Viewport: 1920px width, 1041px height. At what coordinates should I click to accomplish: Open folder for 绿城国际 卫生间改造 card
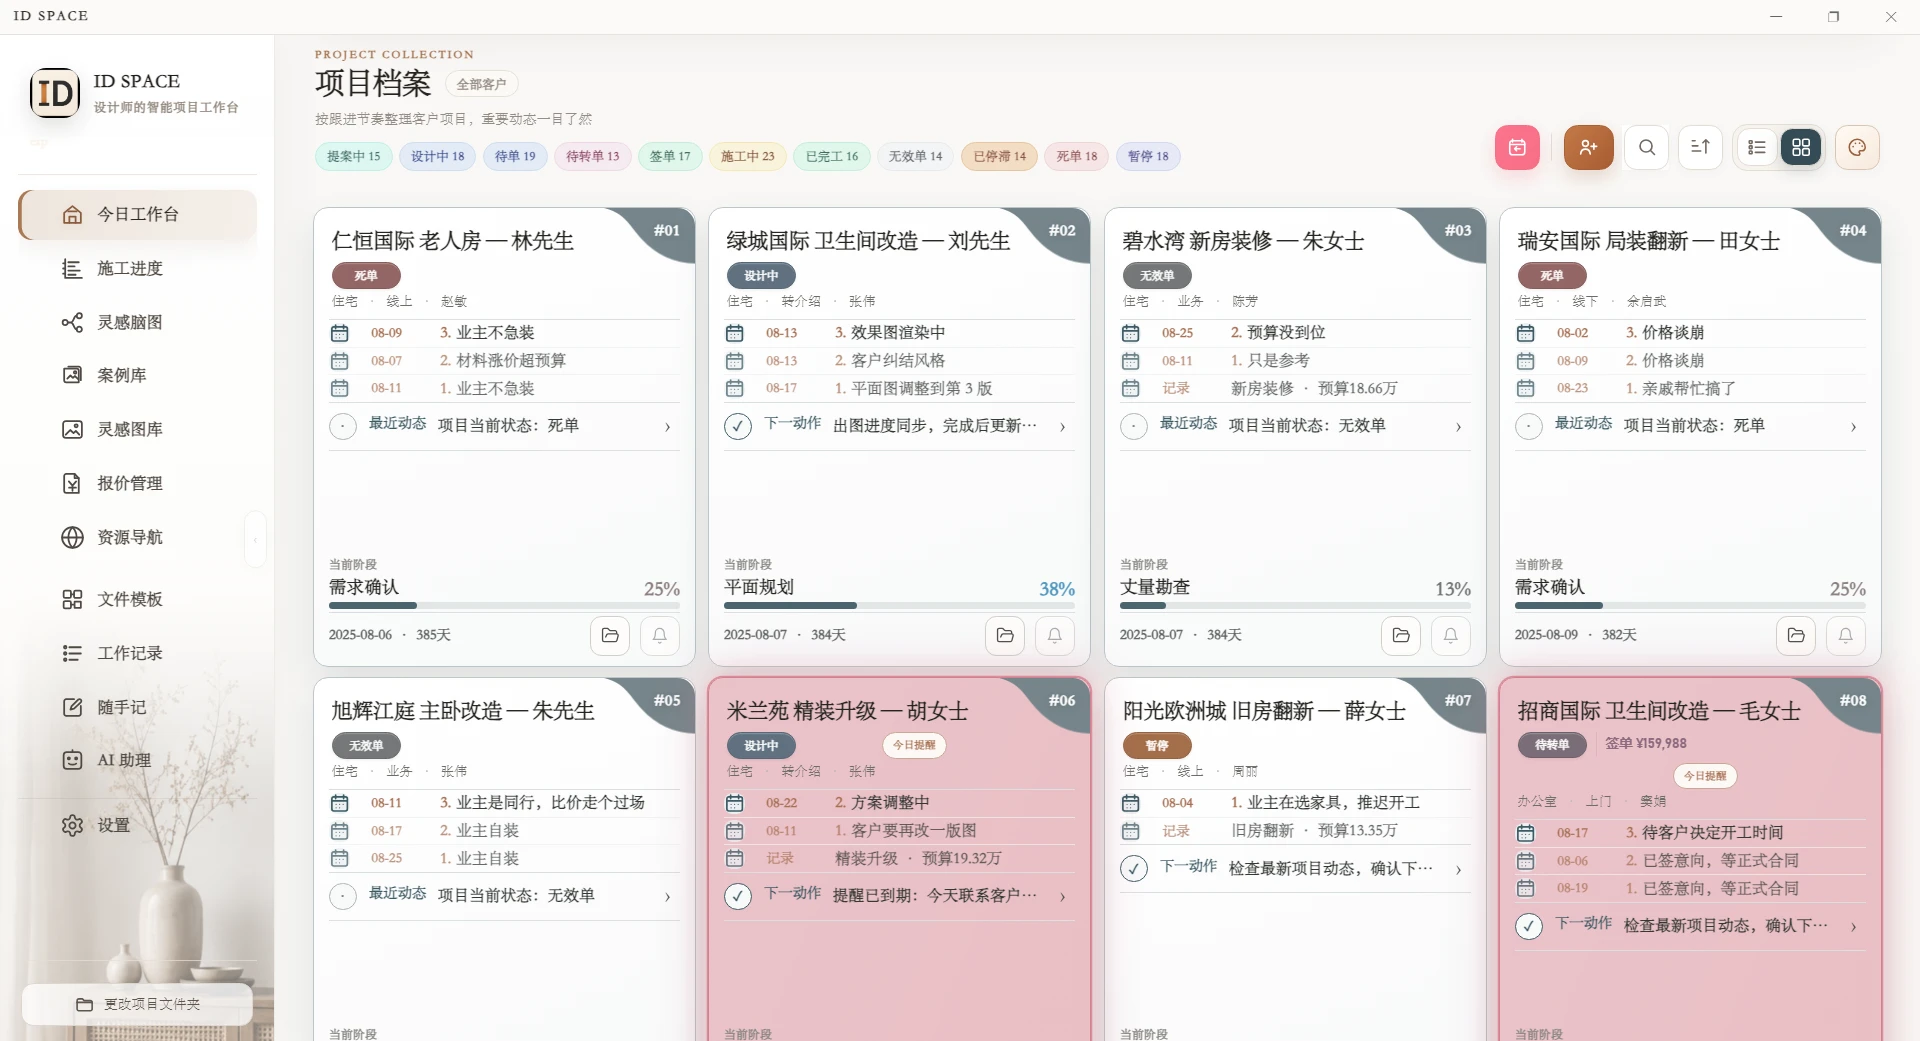pos(1005,635)
